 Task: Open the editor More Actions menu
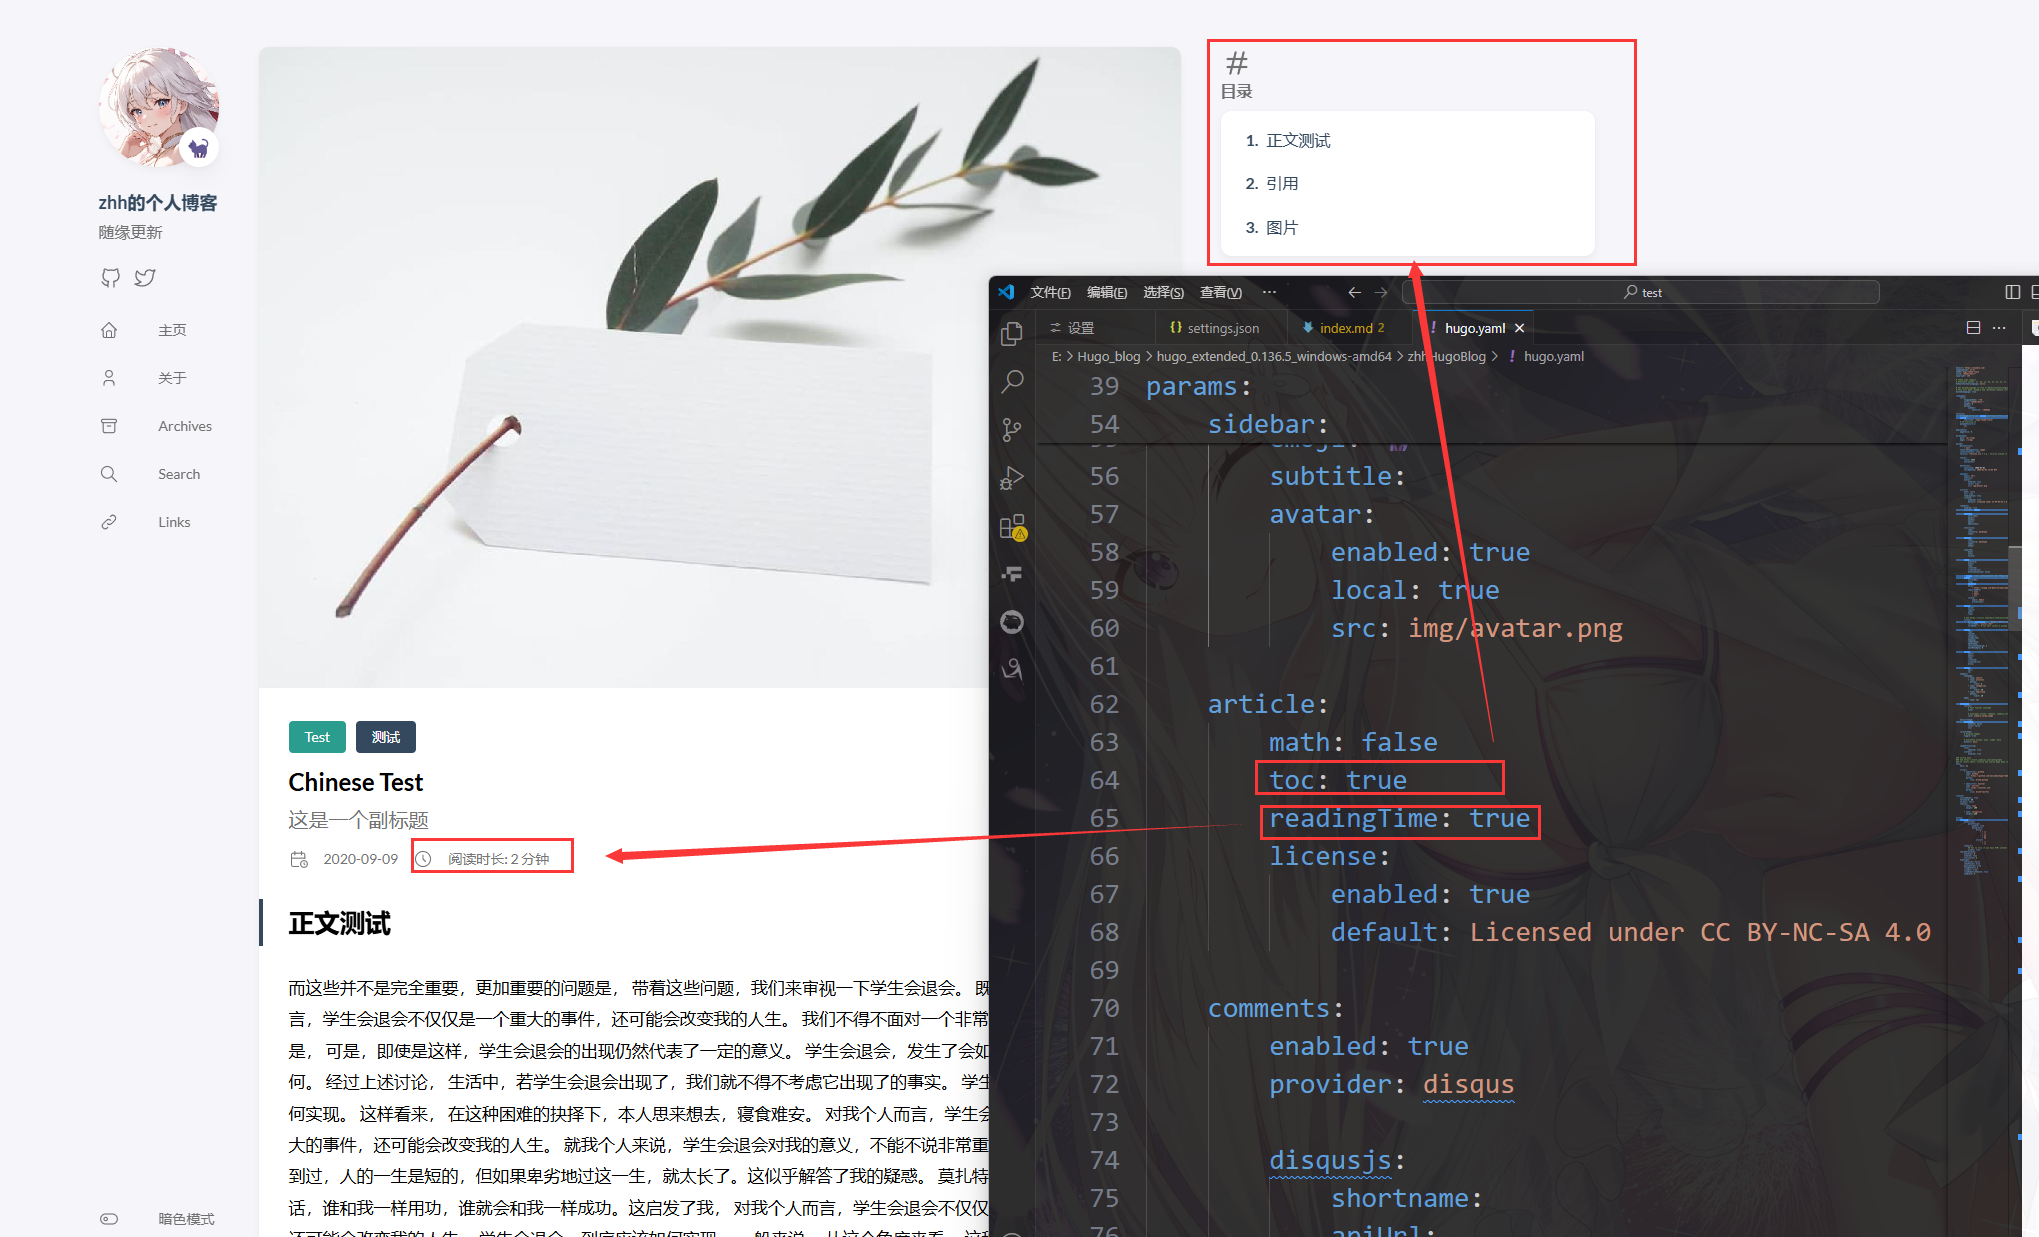1999,327
